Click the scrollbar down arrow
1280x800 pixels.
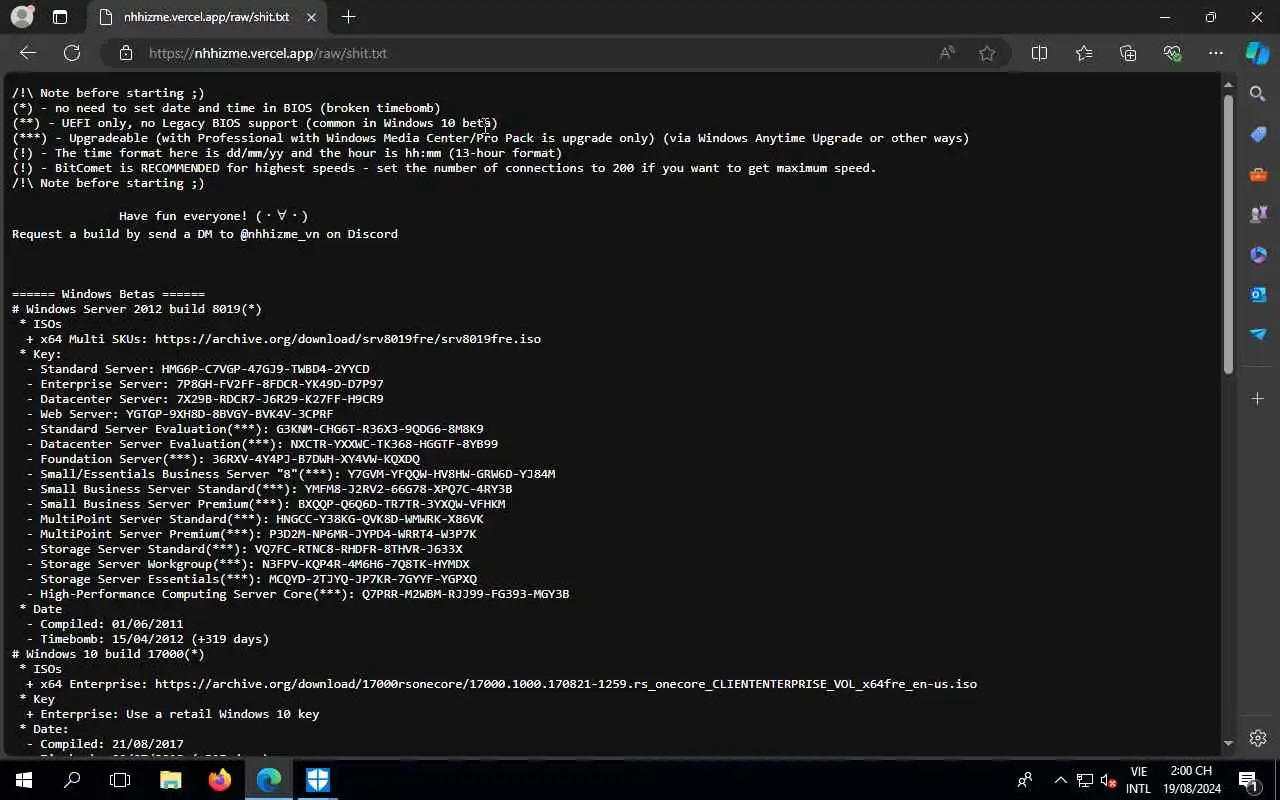[1228, 744]
